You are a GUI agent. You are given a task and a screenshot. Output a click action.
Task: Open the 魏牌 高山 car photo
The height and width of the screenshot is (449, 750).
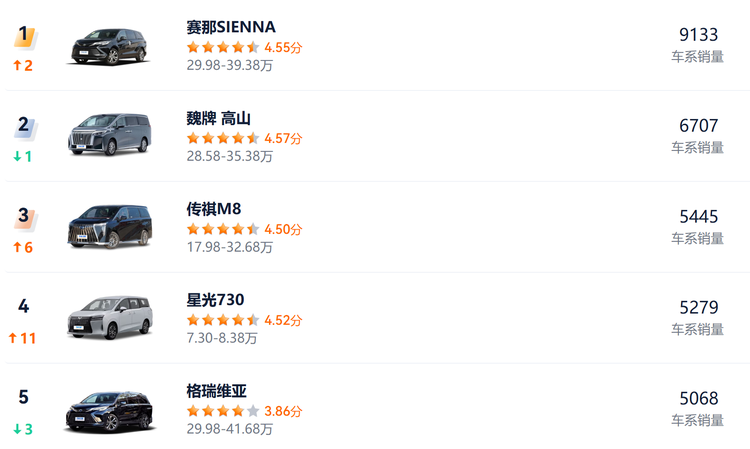(x=109, y=136)
